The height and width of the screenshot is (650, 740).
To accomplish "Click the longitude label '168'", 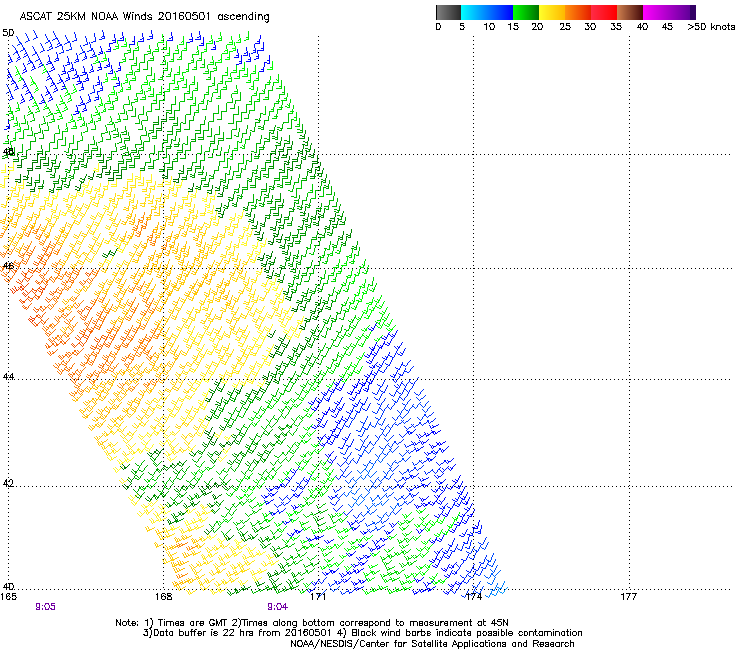I will 163,597.
